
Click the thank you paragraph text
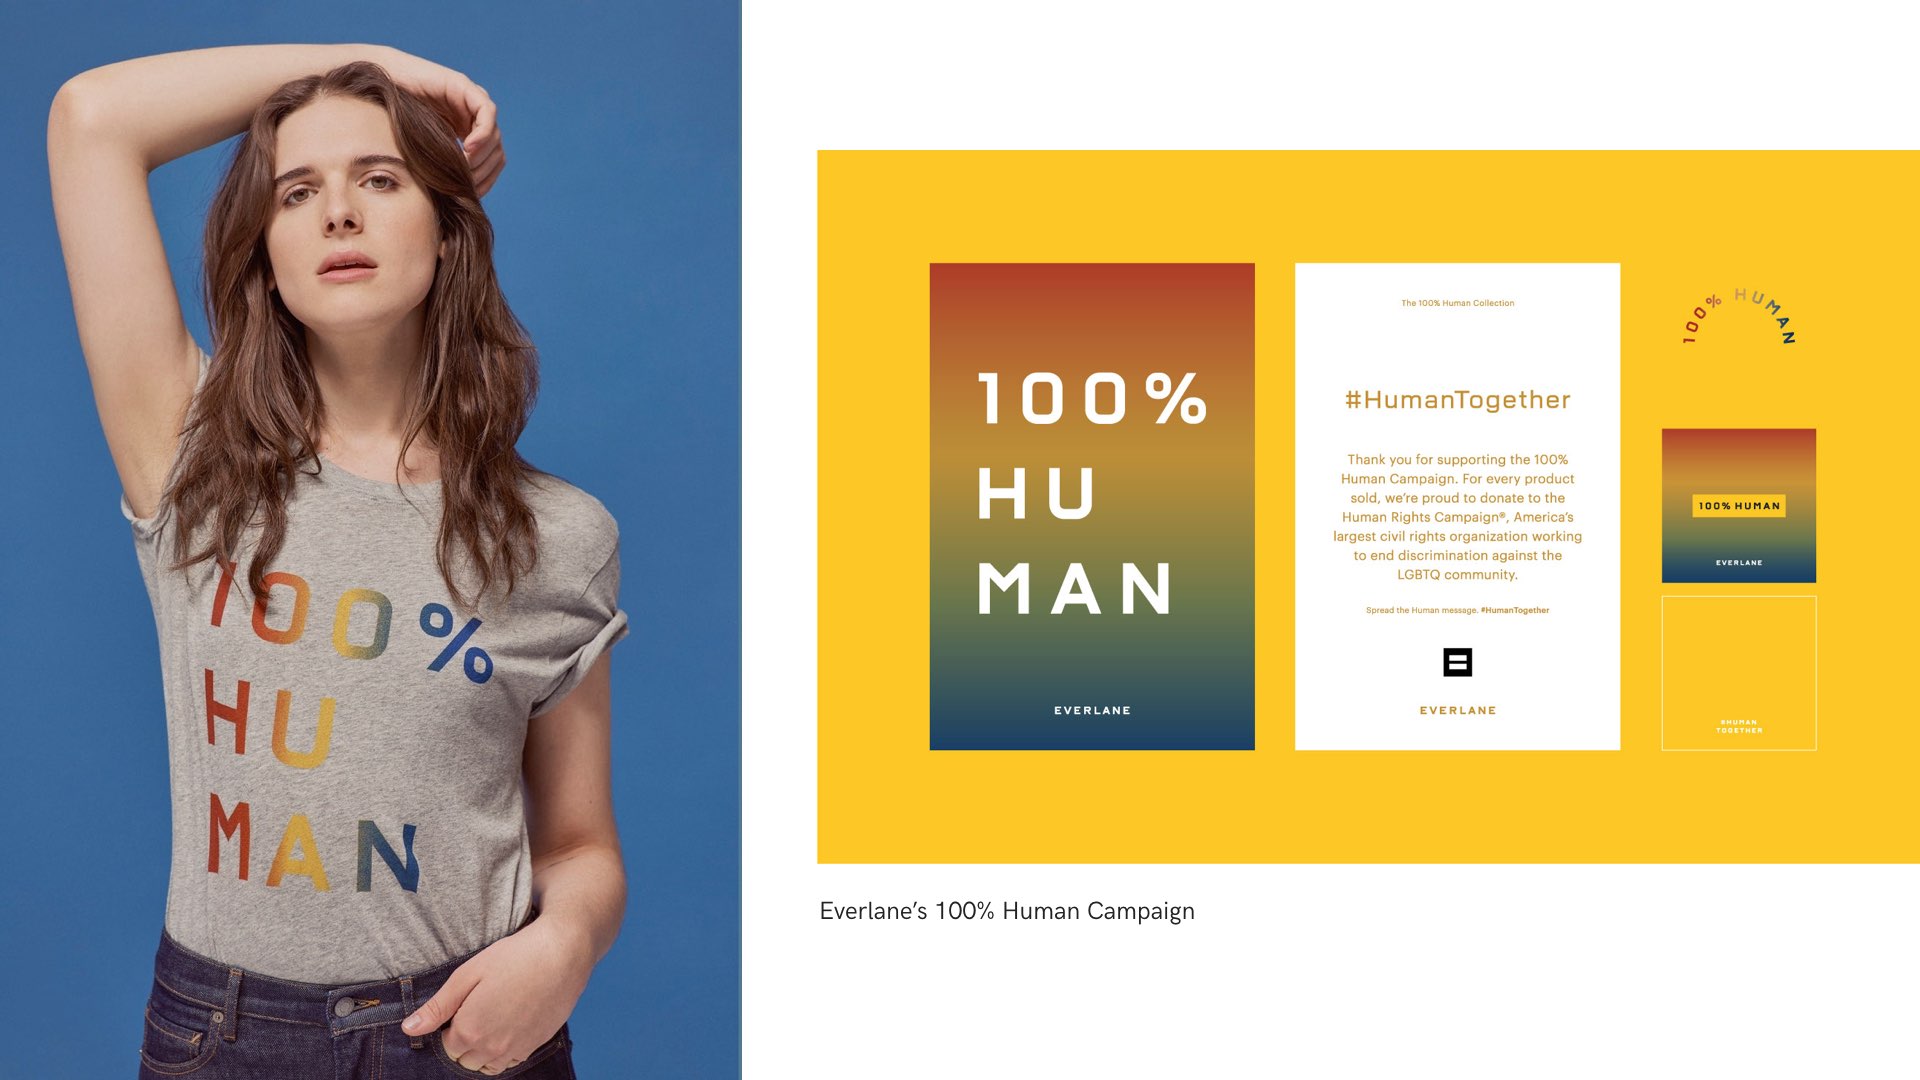[1457, 517]
